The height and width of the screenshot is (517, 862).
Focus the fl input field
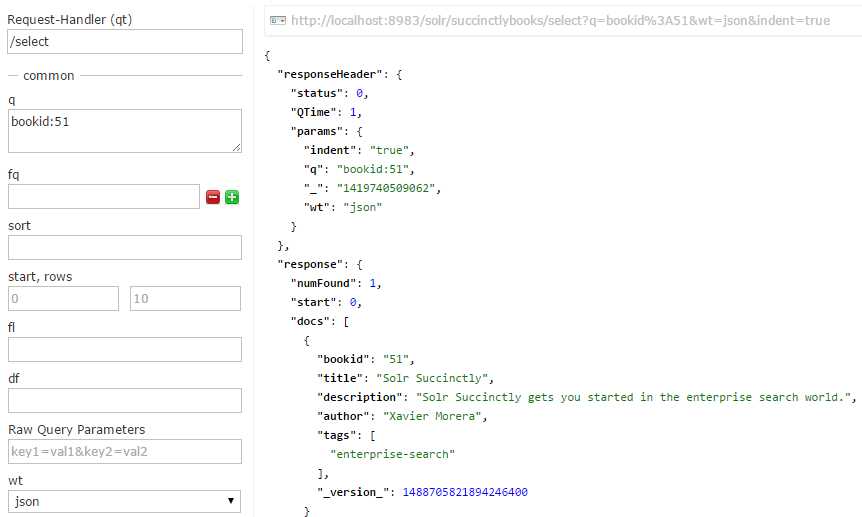coord(125,350)
